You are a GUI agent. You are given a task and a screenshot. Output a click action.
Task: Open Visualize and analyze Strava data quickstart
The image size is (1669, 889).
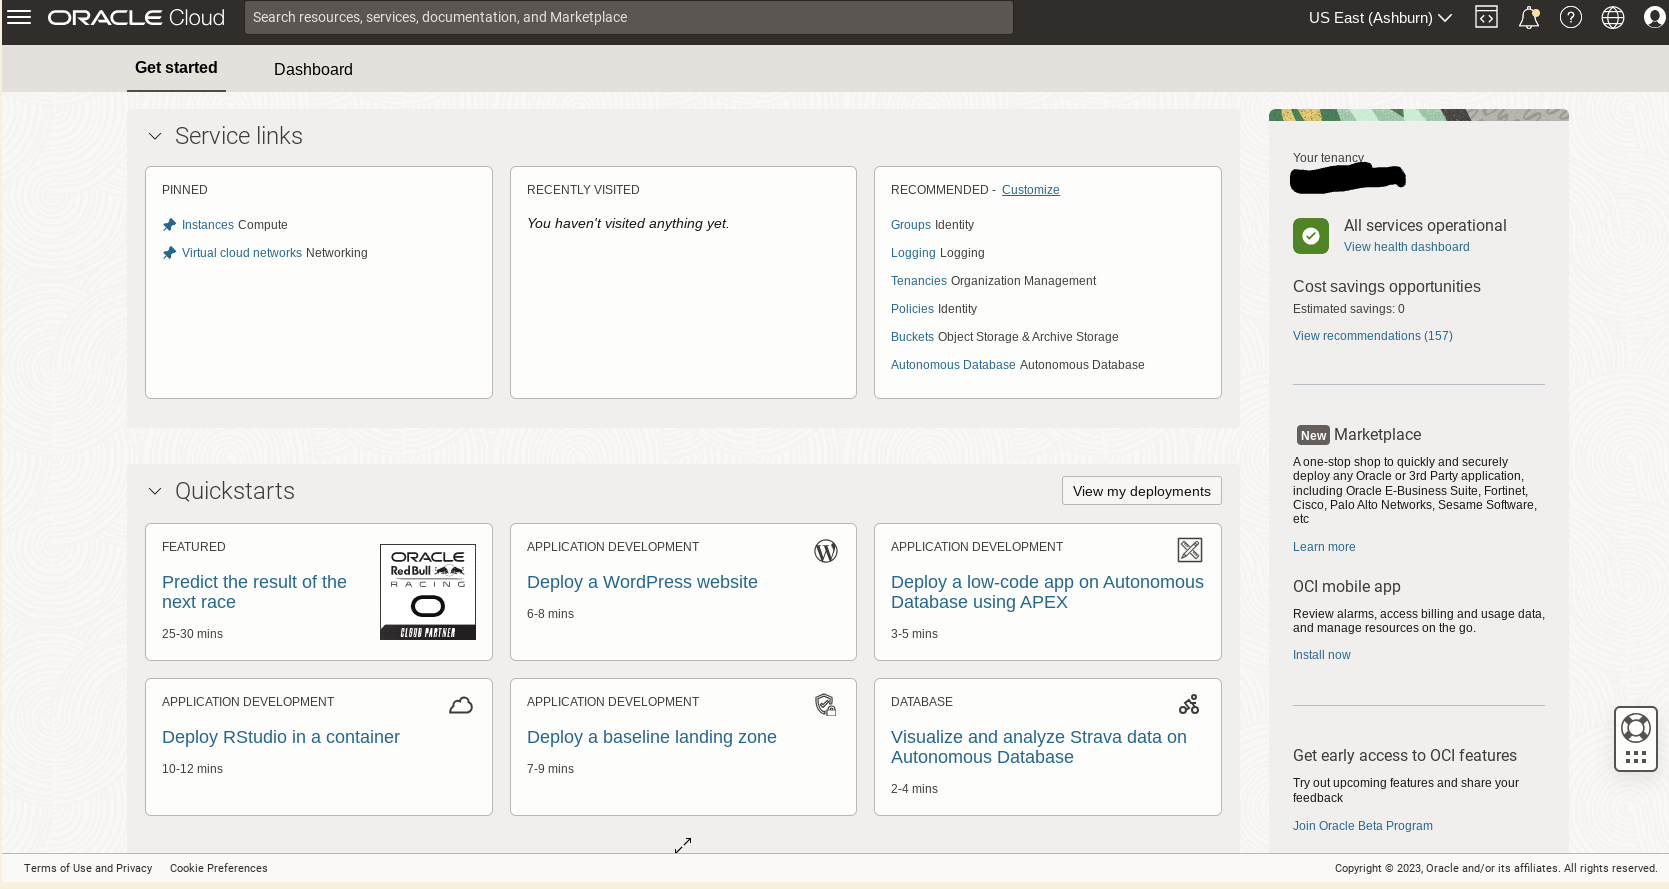click(1039, 747)
